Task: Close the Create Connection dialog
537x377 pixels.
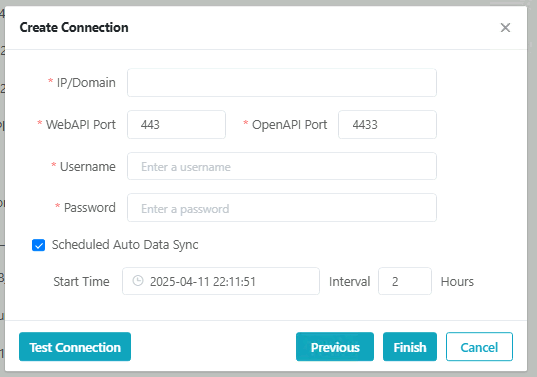Action: pos(505,27)
